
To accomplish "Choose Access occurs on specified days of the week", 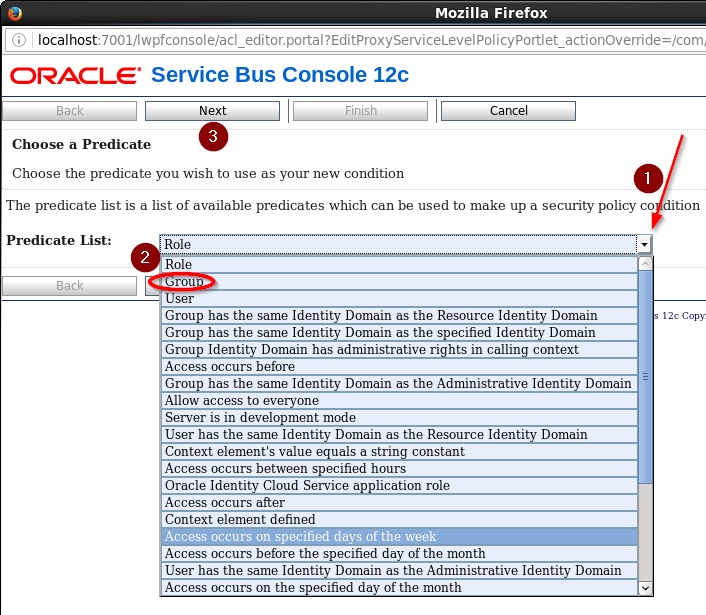I will click(x=300, y=537).
